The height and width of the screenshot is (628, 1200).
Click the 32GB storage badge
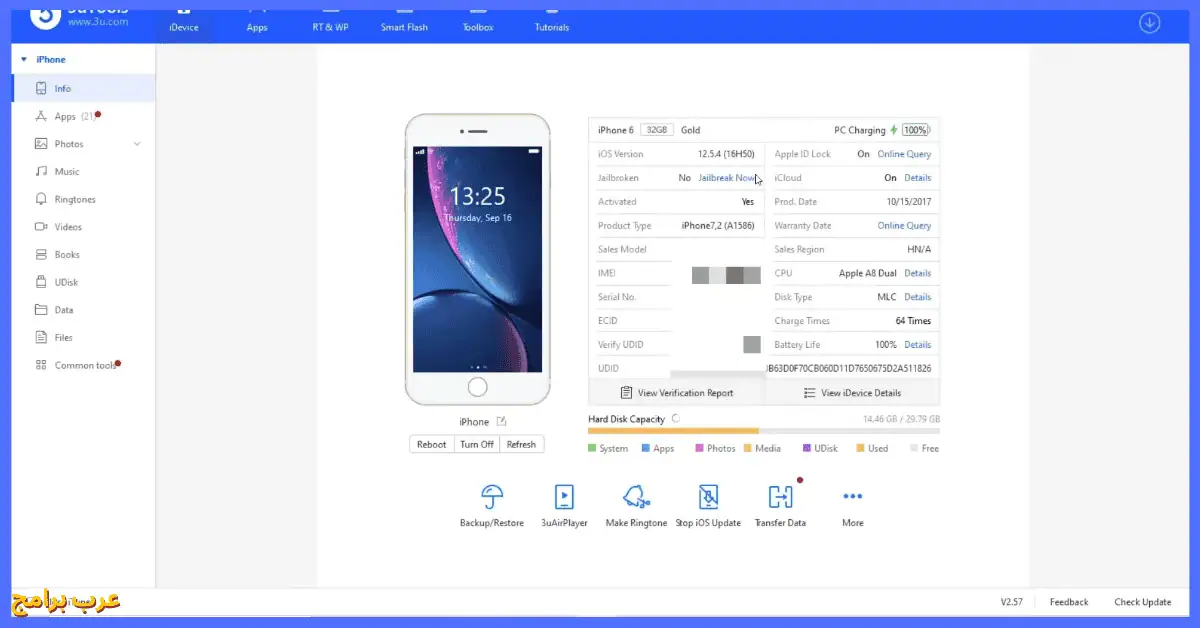click(x=656, y=130)
